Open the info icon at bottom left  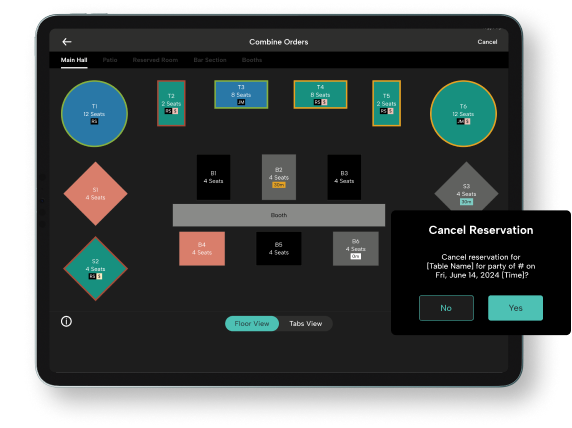point(66,321)
